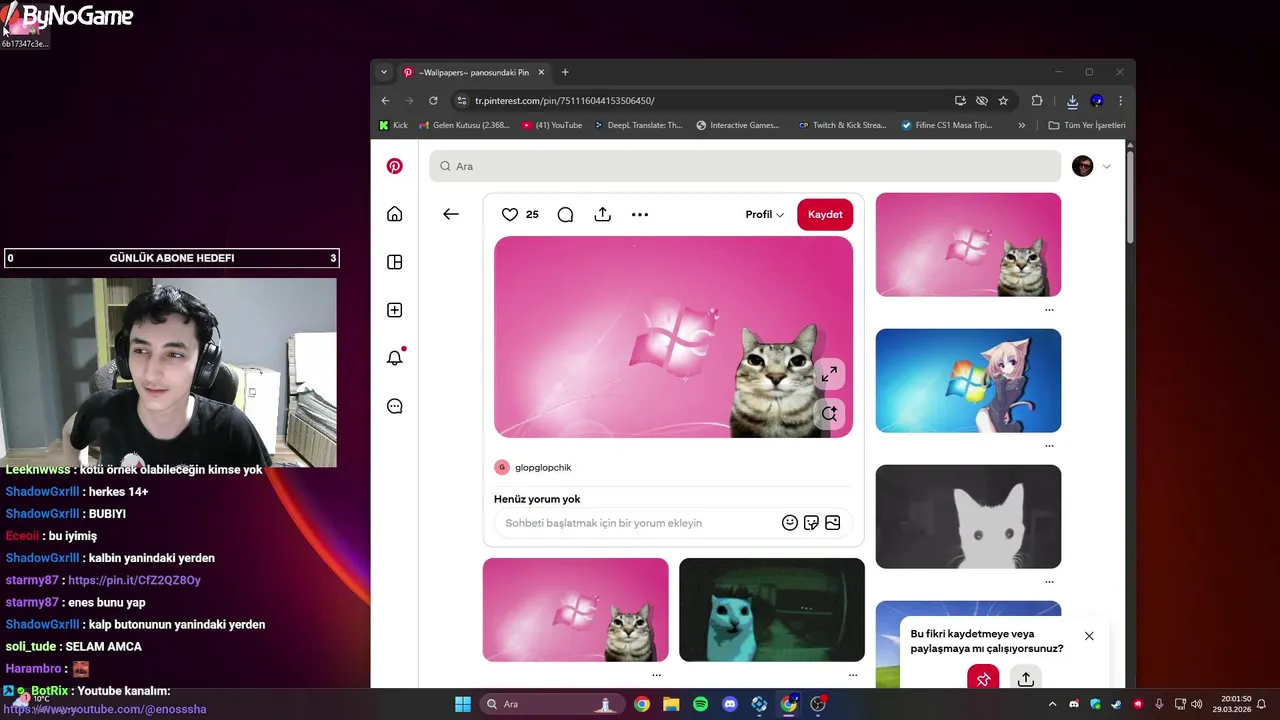Open the boards icon in Pinterest sidebar
This screenshot has height=720, width=1280.
coord(395,262)
